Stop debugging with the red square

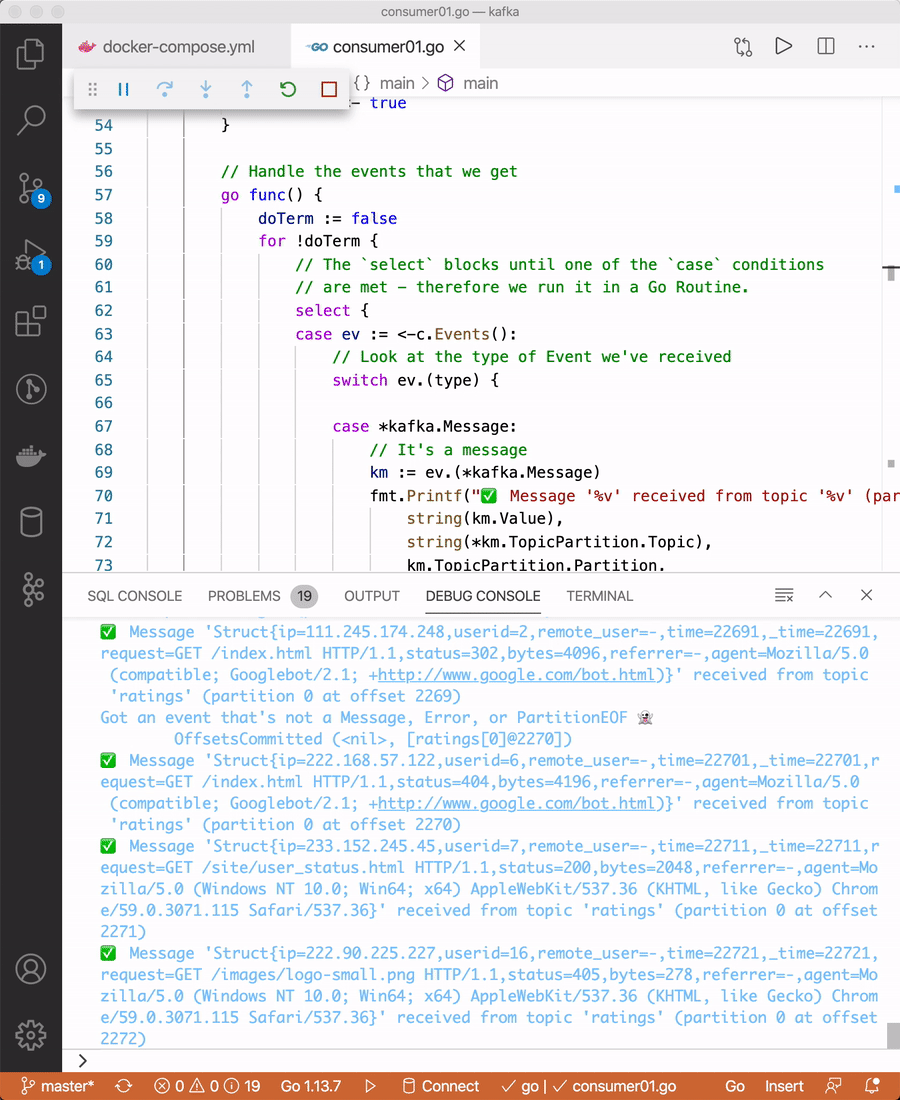[329, 89]
